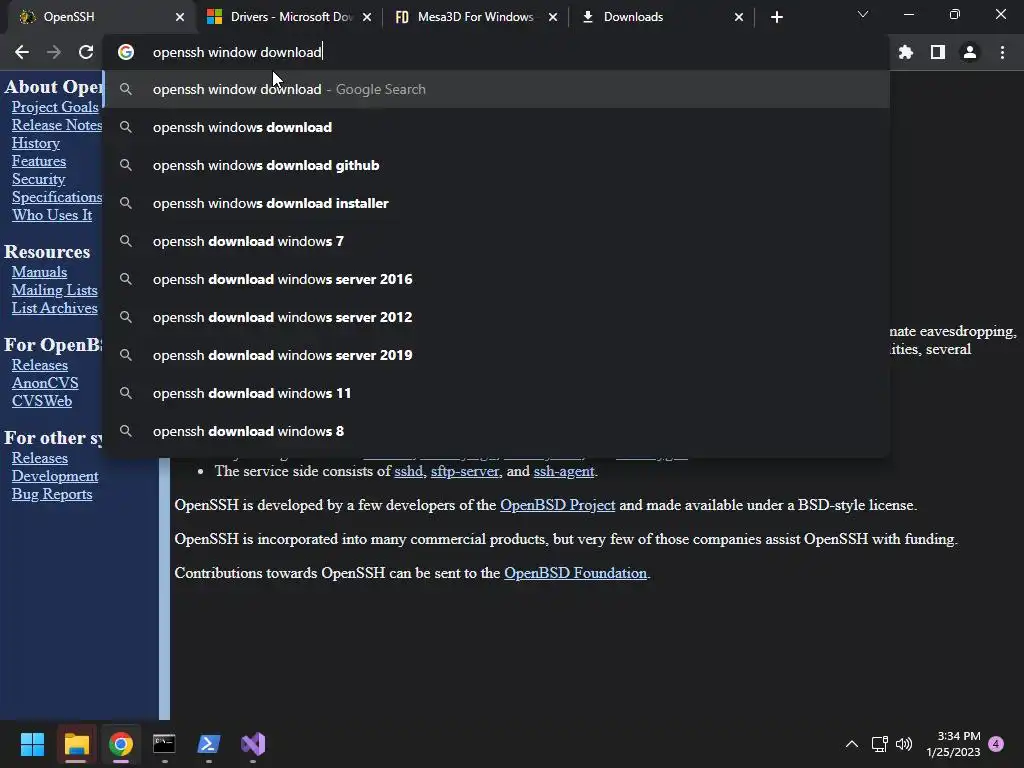Follow the ssh-agent link
This screenshot has height=768, width=1024.
pyautogui.click(x=564, y=471)
